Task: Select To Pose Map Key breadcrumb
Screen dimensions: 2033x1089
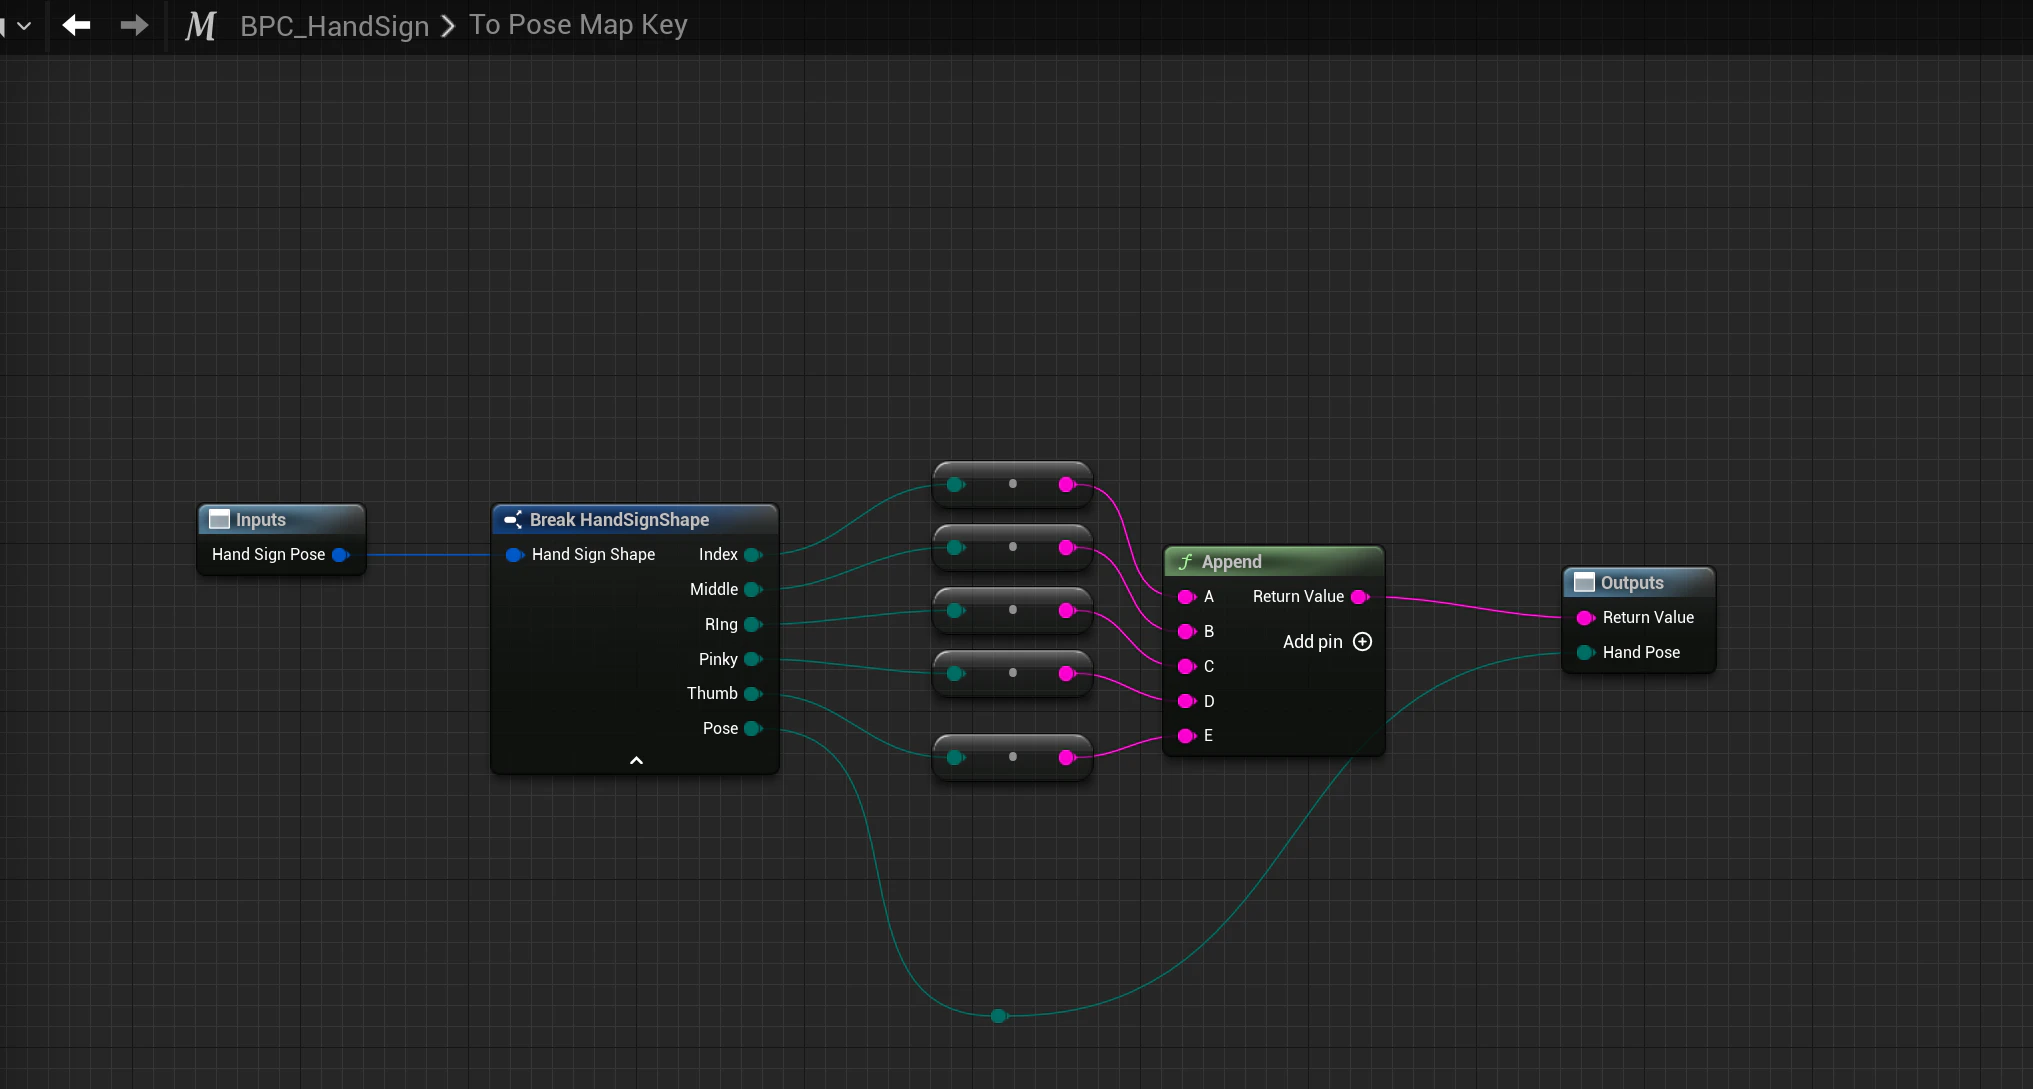Action: click(578, 25)
